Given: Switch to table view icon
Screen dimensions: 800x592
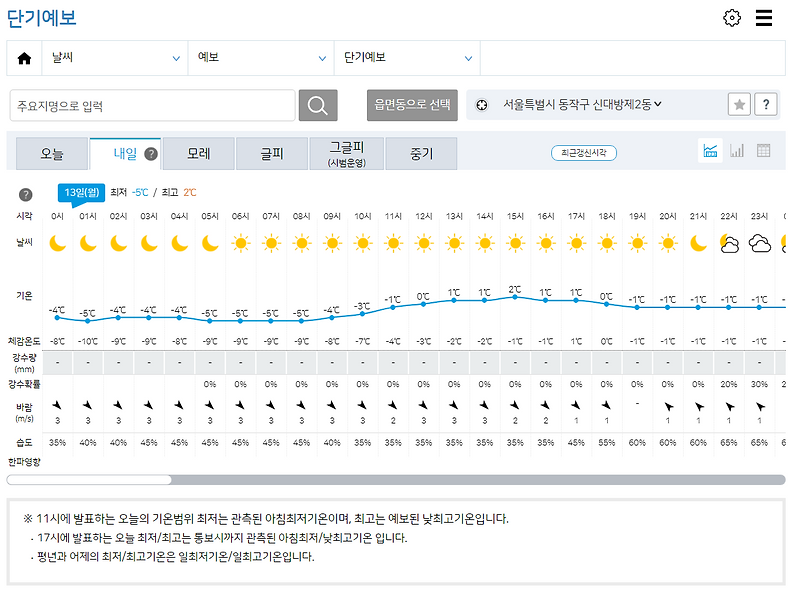Looking at the screenshot, I should click(763, 151).
